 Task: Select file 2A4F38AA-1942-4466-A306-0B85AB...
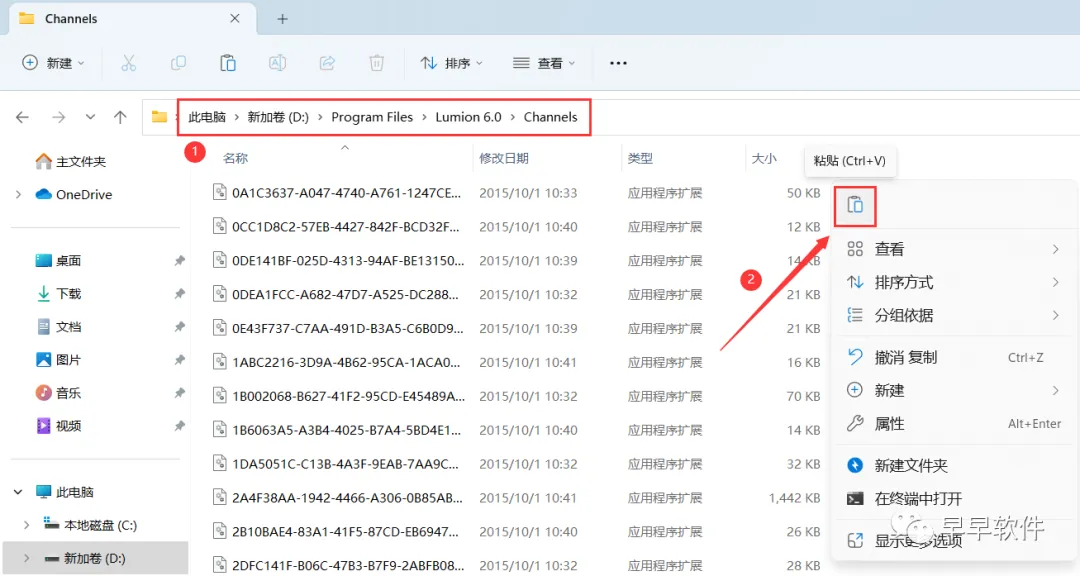pyautogui.click(x=347, y=497)
